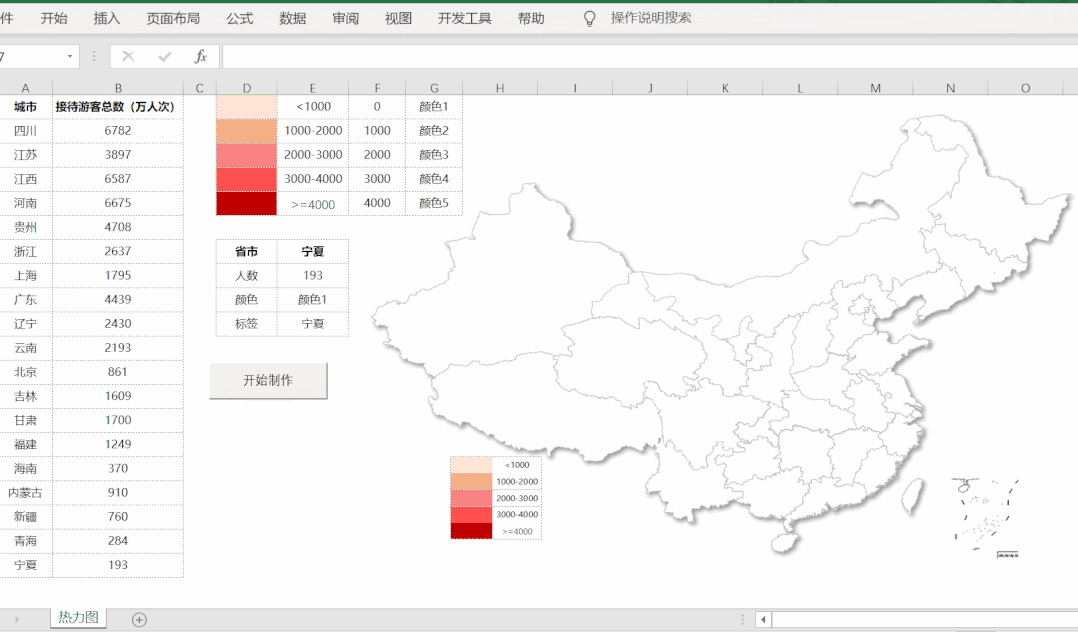The image size is (1078, 632).
Task: Select cell containing 青海
Action: click(x=25, y=541)
